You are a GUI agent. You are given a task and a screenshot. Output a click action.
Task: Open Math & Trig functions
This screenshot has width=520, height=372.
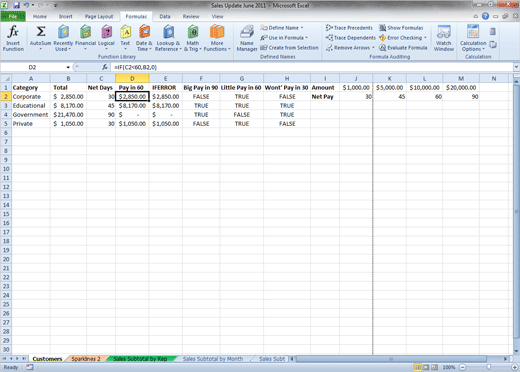(x=193, y=38)
